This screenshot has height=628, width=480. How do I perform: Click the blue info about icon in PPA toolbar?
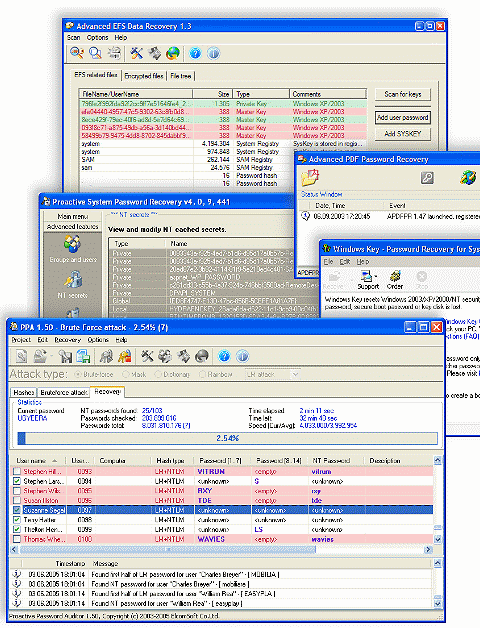(242, 356)
